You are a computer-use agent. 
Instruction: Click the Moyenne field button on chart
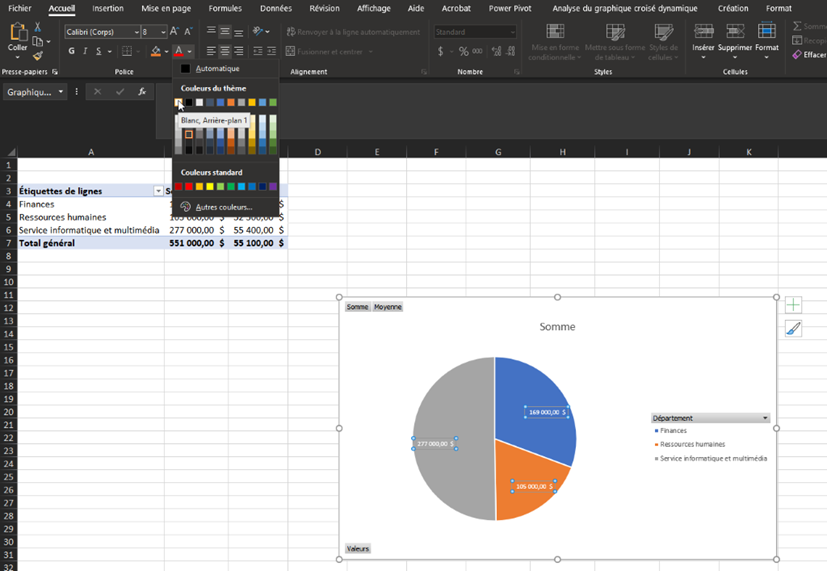pyautogui.click(x=387, y=307)
